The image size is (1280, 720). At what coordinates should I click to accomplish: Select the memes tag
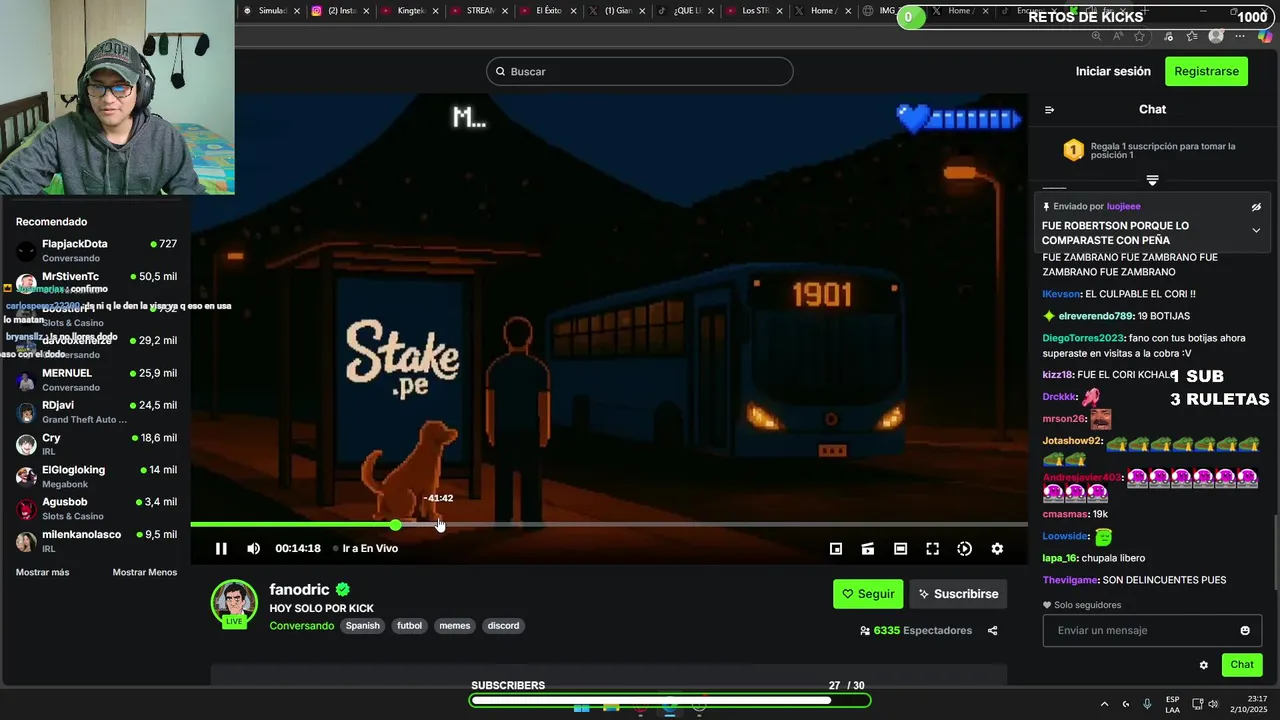coord(455,626)
